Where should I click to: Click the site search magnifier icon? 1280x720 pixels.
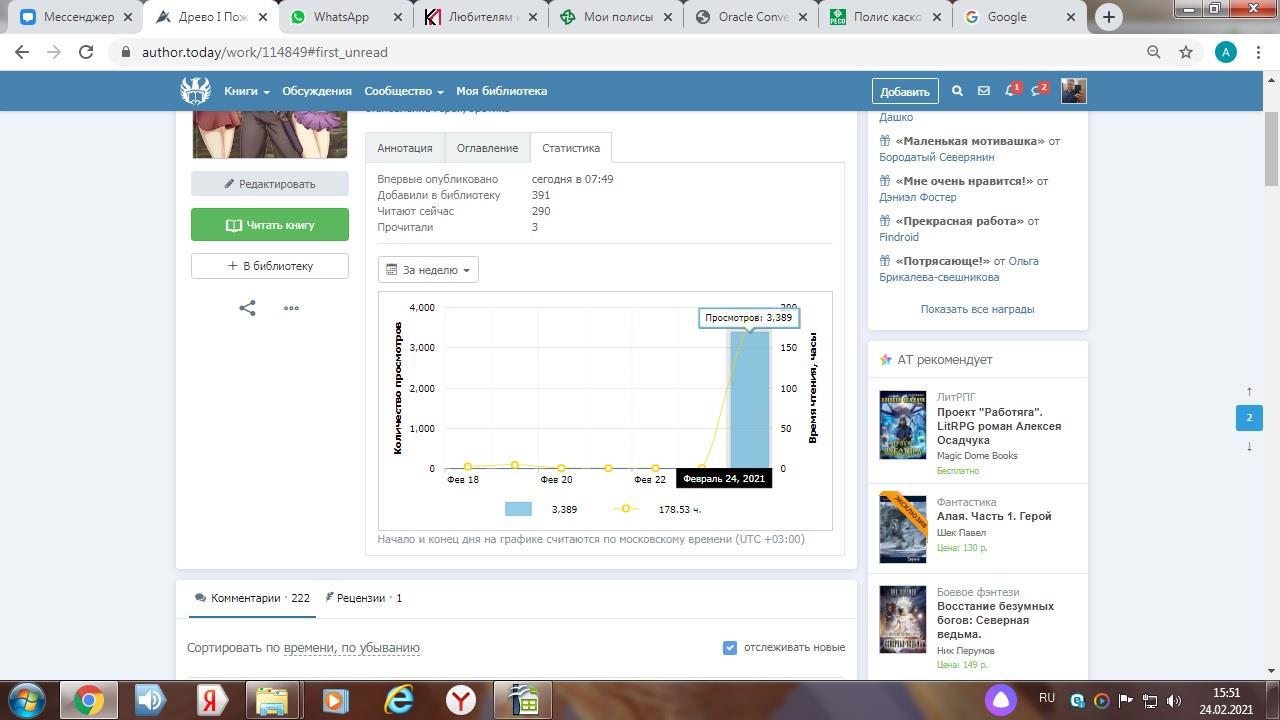(x=957, y=91)
